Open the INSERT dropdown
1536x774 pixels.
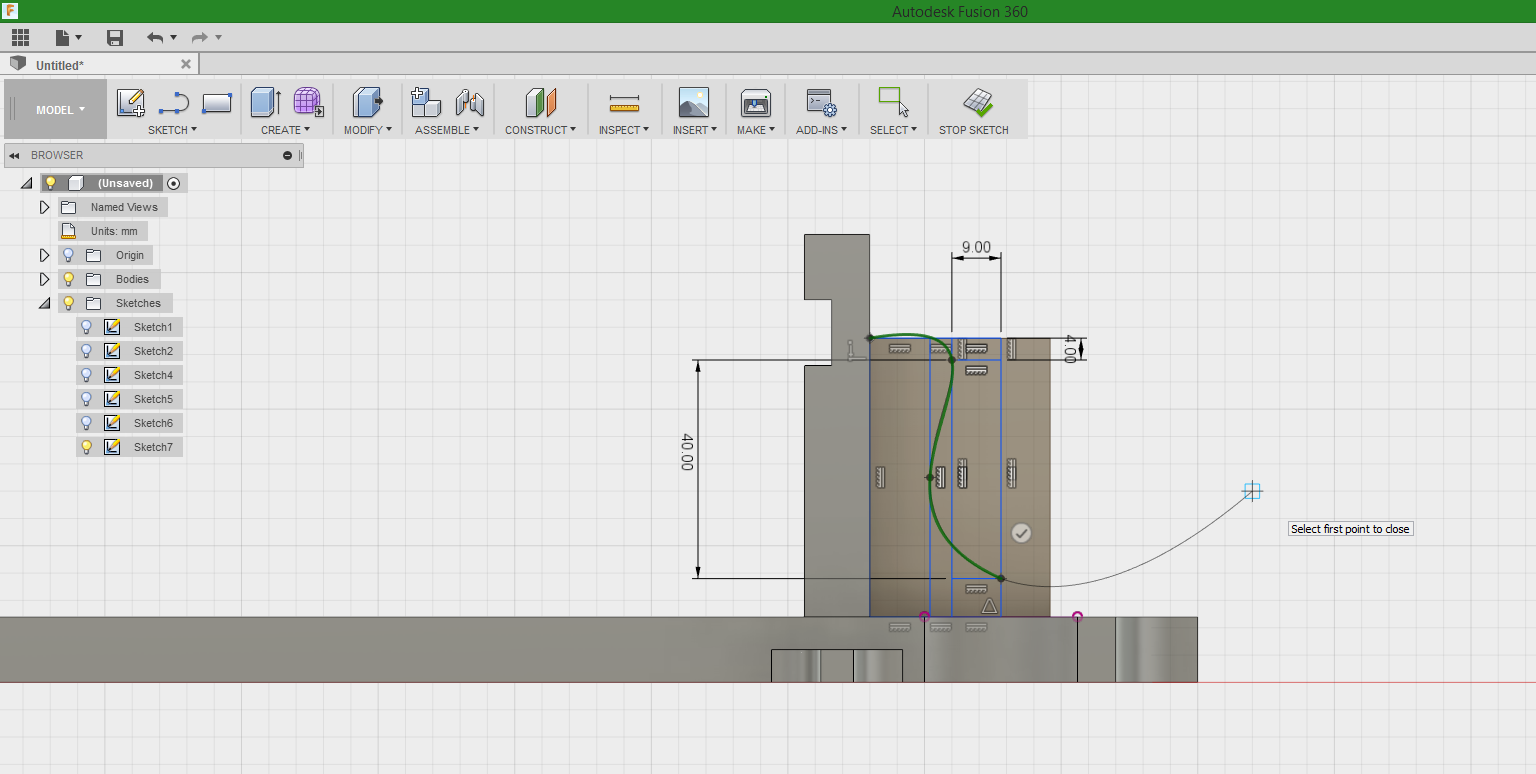coord(695,130)
